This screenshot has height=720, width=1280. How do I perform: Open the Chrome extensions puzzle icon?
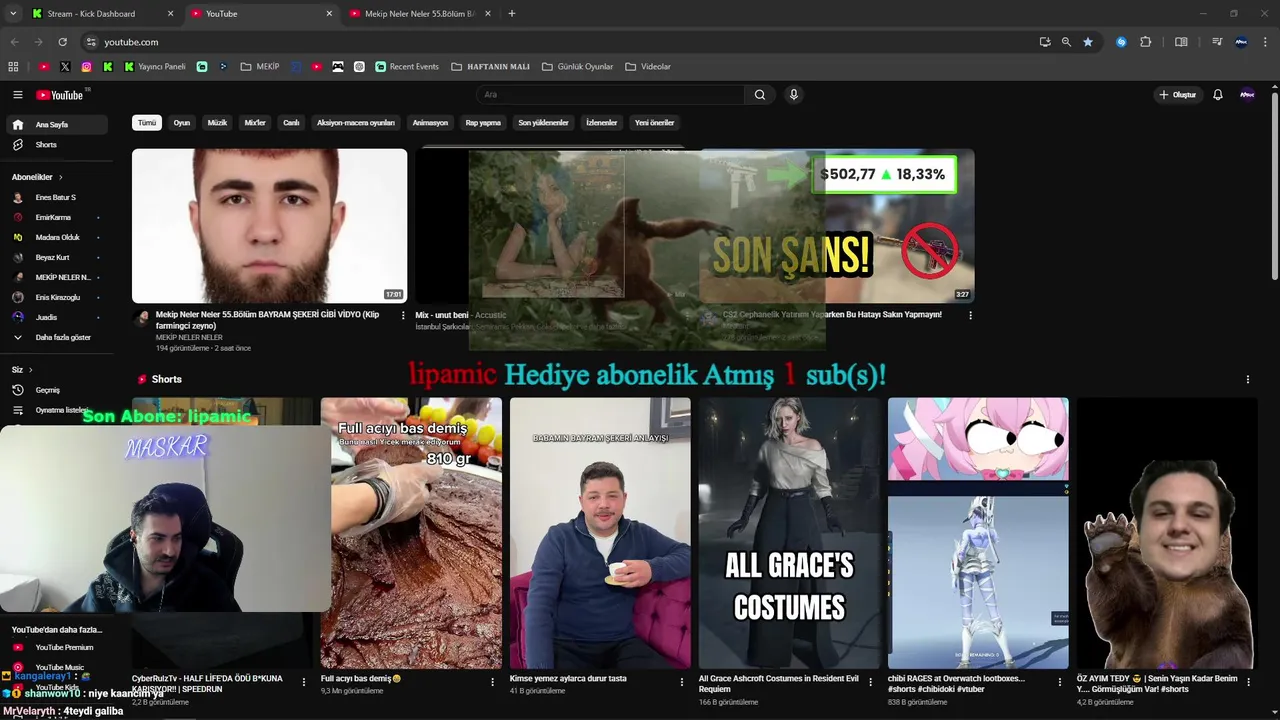[1146, 42]
